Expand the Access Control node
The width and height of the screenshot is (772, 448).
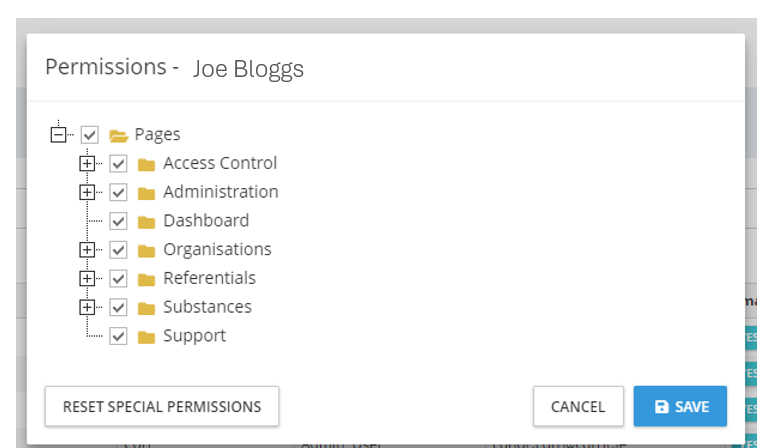pos(88,163)
